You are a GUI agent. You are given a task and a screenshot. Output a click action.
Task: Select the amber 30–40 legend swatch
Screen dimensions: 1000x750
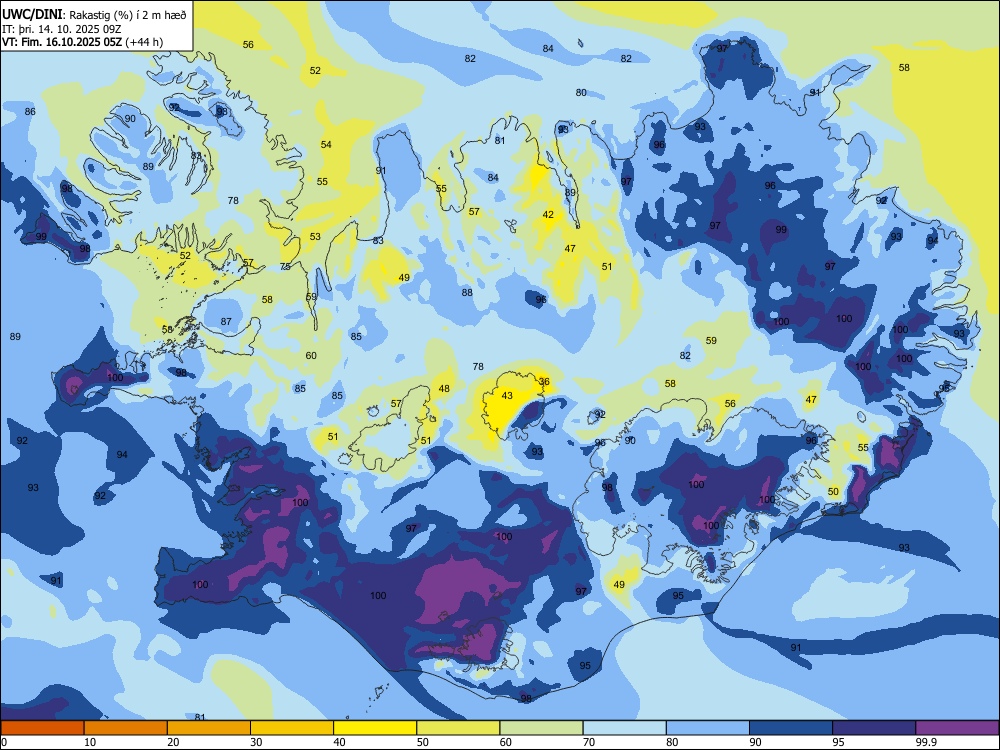click(x=292, y=728)
